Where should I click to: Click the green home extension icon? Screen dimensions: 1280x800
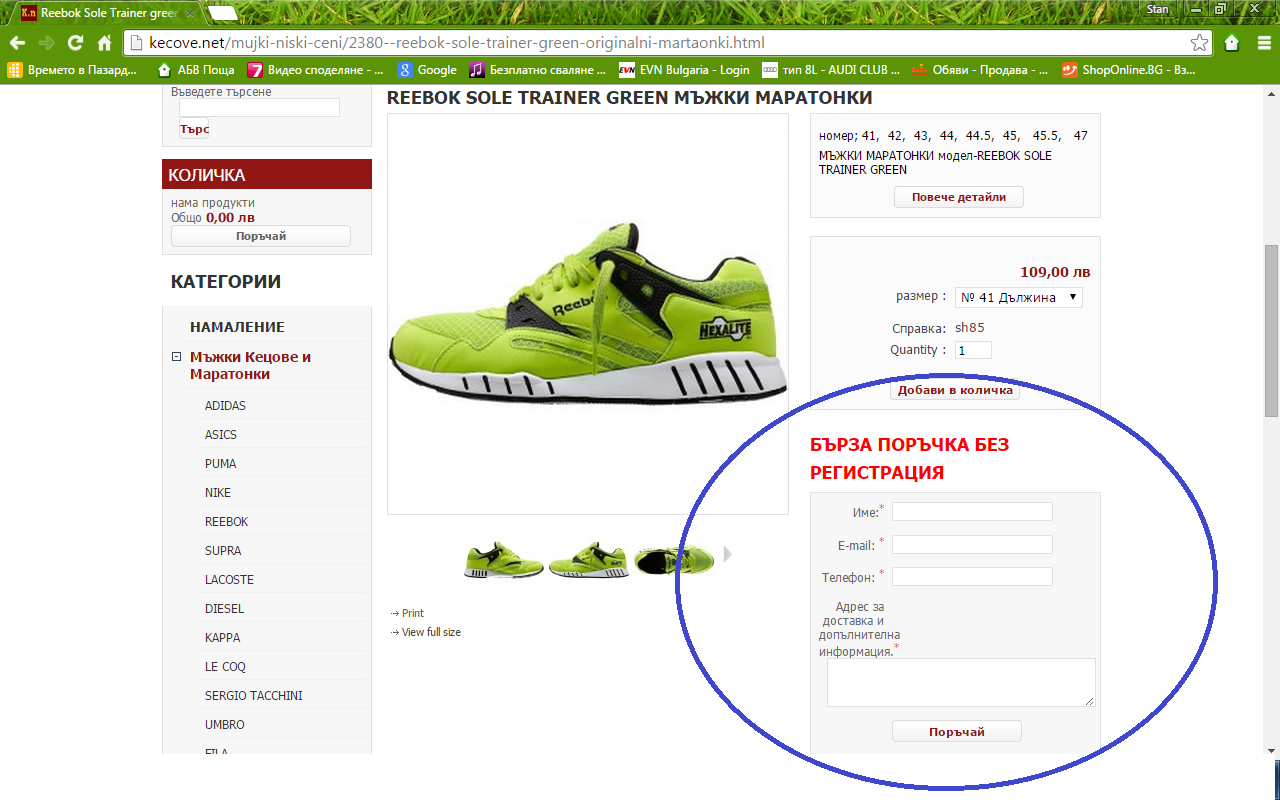[x=1232, y=43]
